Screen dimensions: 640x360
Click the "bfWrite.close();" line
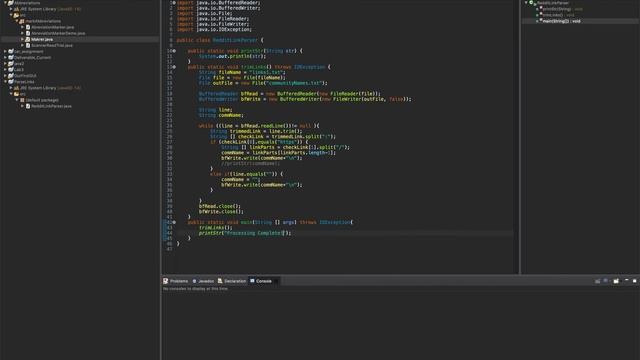coord(221,211)
